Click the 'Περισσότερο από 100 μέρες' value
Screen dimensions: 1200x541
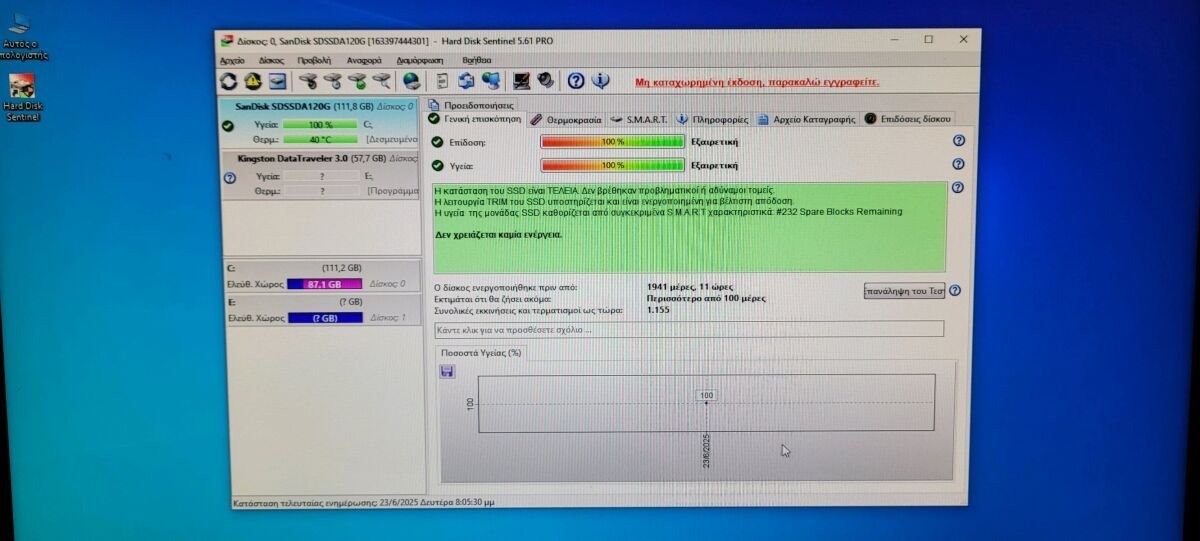click(x=707, y=298)
